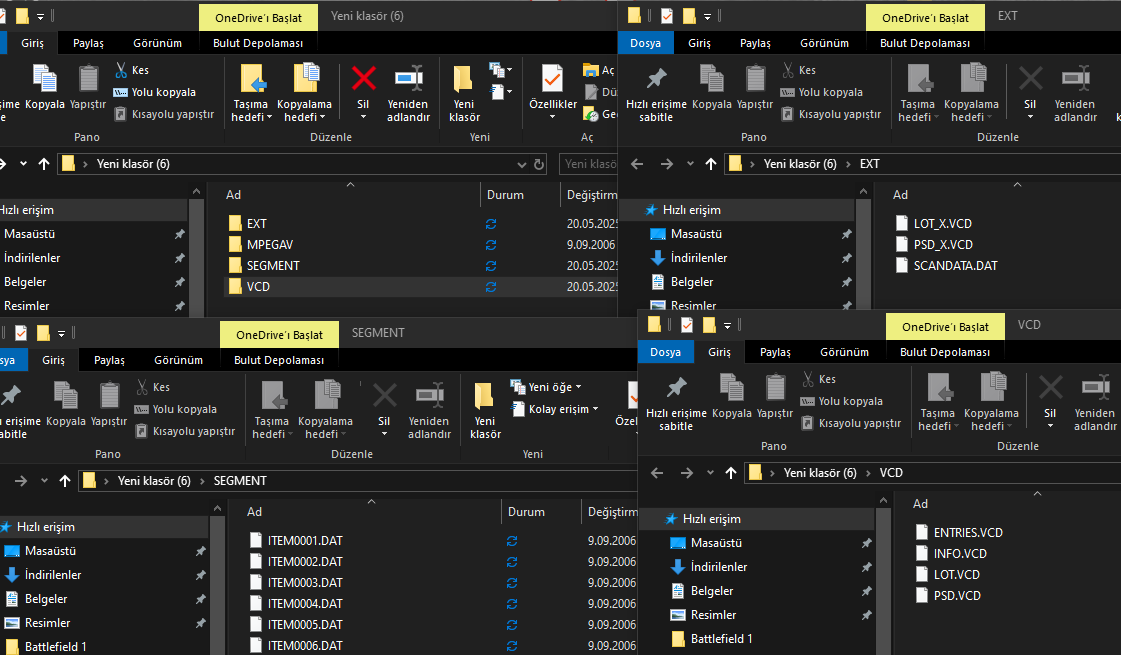This screenshot has height=655, width=1121.
Task: Open quick access toolbar dropdown in VCD title bar
Action: click(727, 325)
